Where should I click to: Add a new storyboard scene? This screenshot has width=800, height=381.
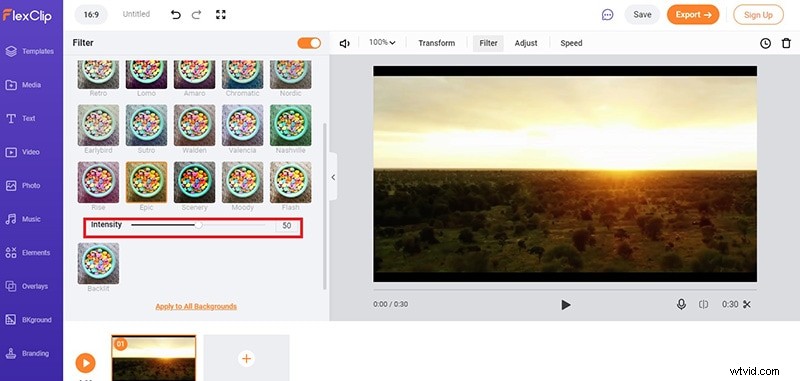[246, 358]
